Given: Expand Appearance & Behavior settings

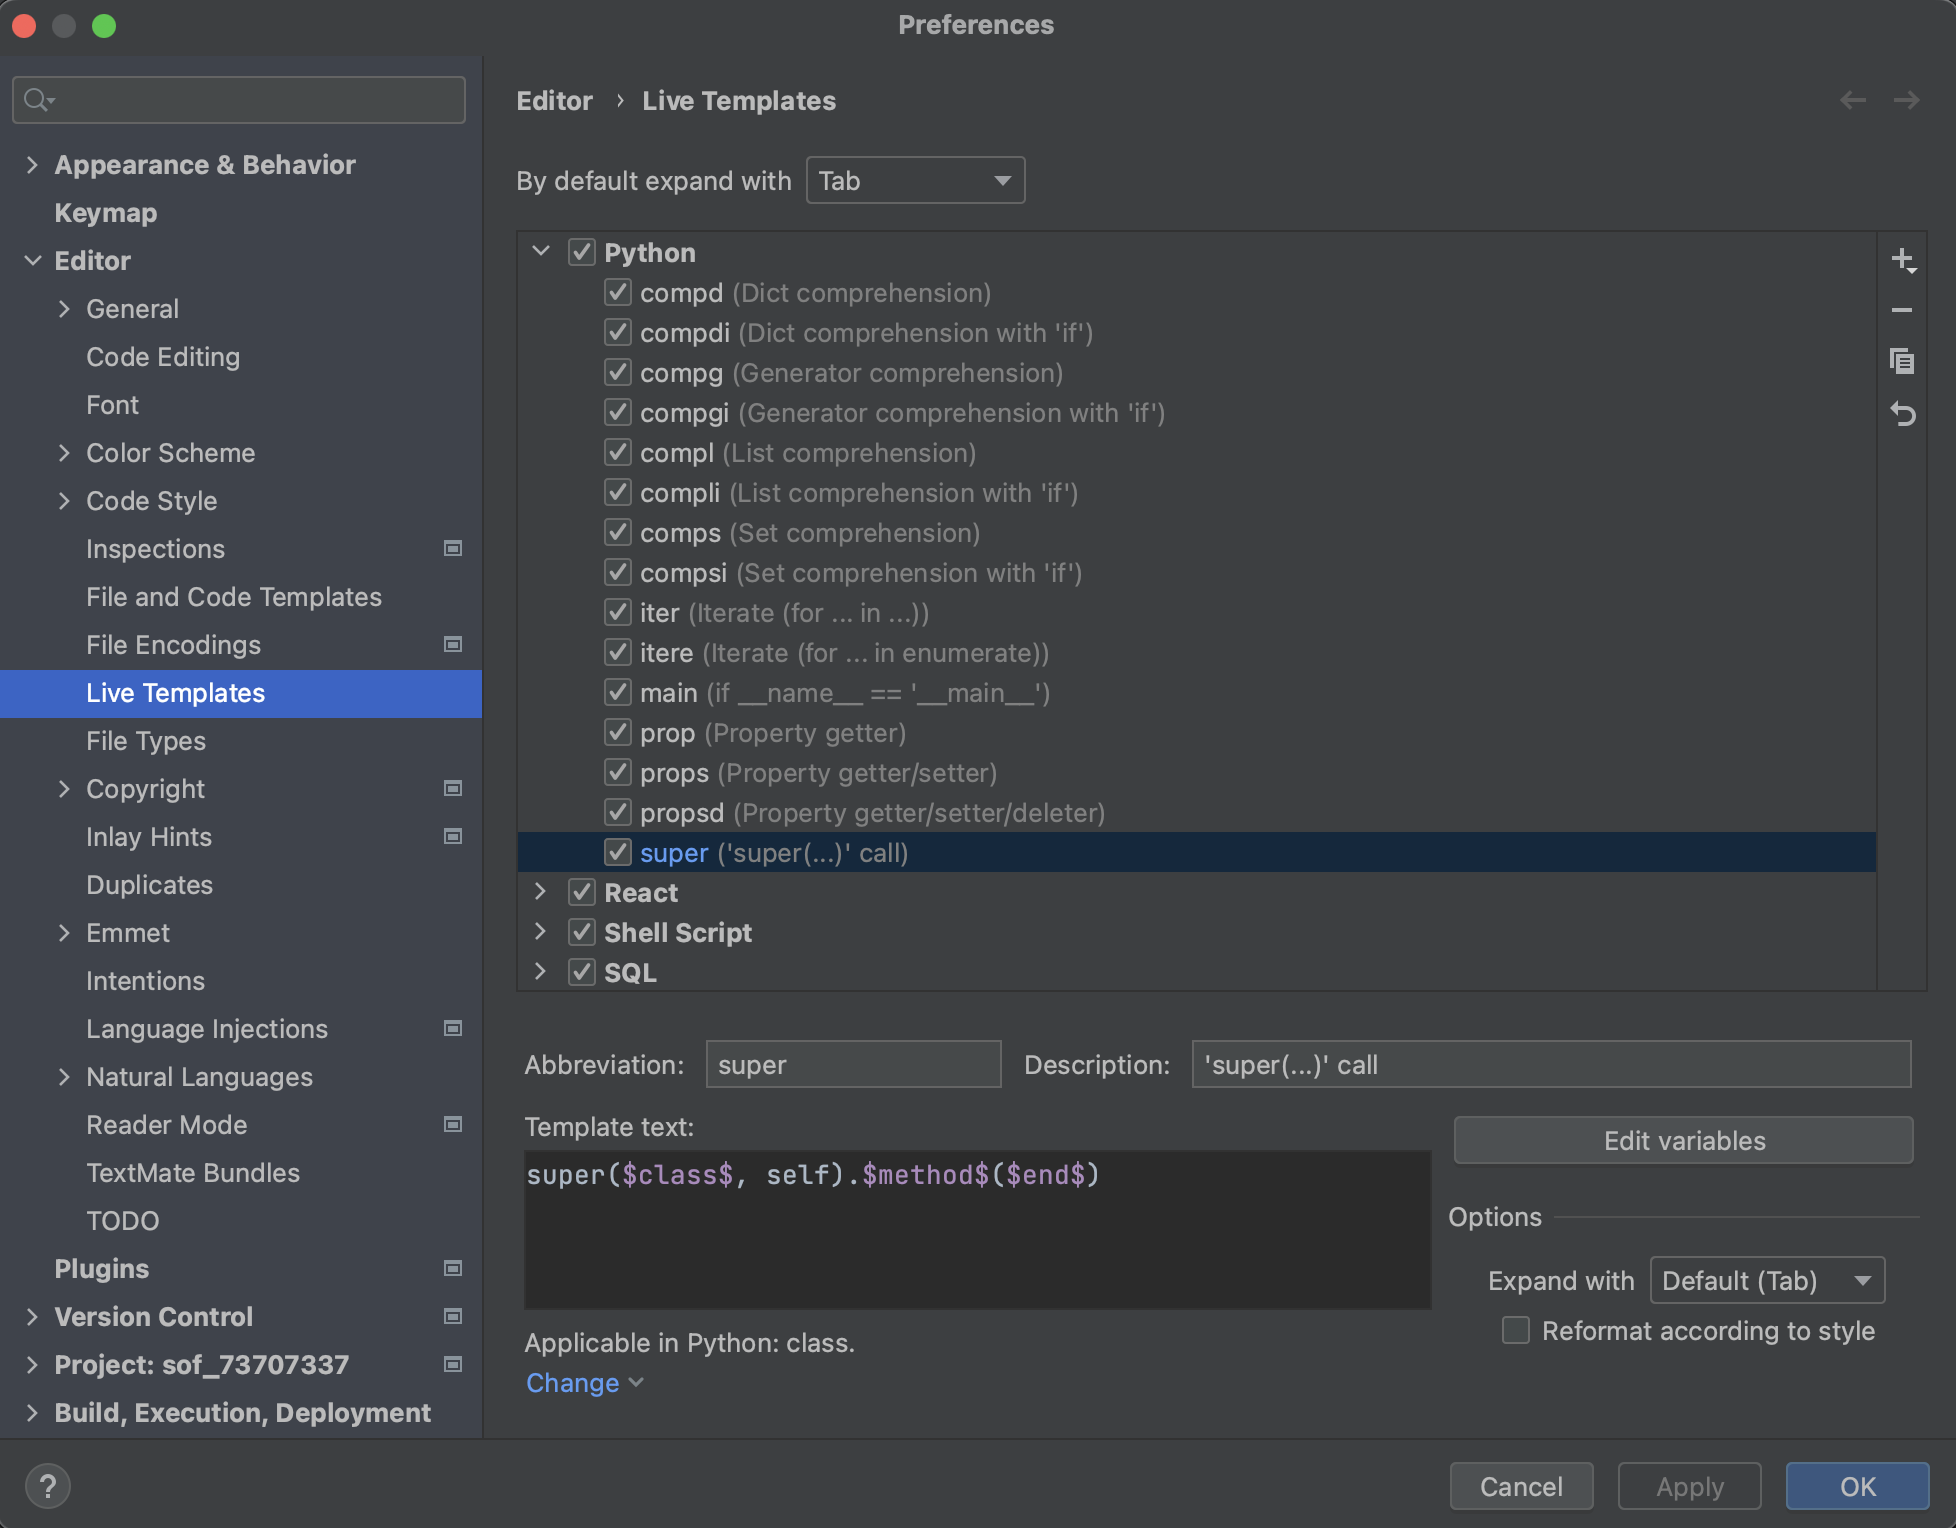Looking at the screenshot, I should (32, 165).
